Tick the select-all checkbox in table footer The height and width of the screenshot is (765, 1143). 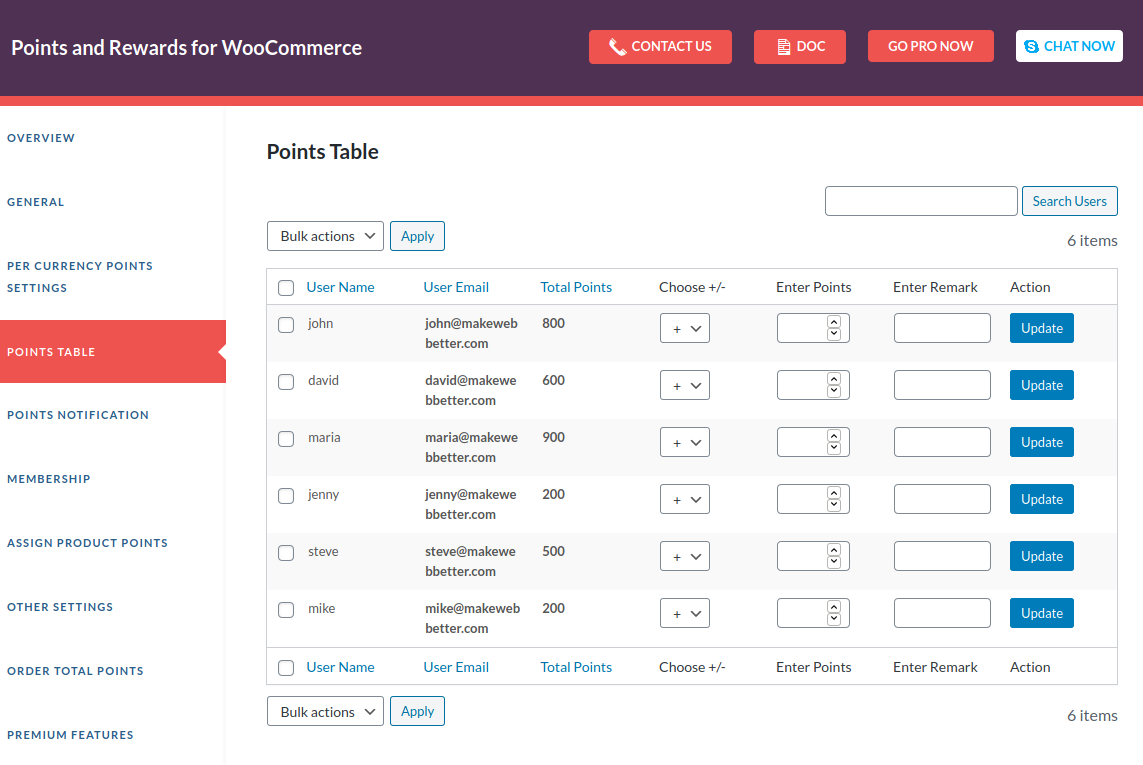(x=286, y=668)
